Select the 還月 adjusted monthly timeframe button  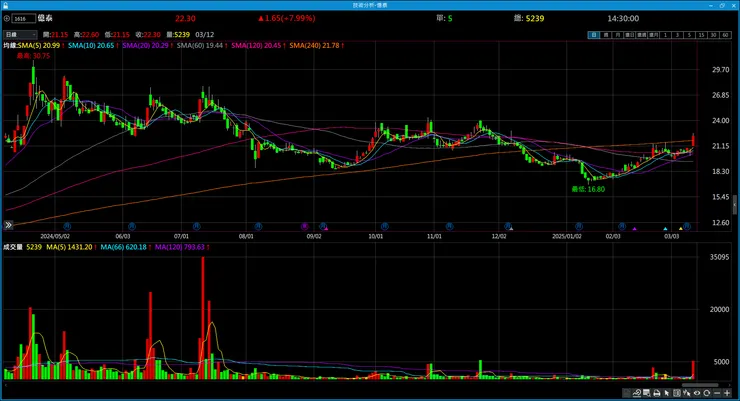[653, 35]
